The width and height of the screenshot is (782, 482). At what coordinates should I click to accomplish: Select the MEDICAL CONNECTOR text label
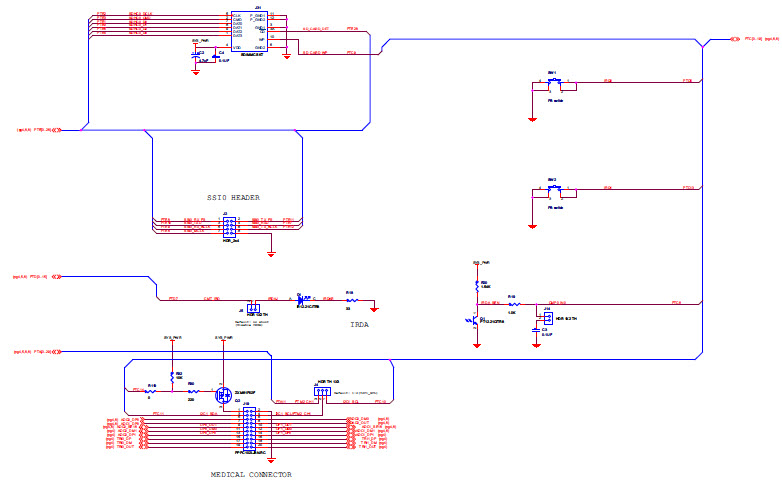point(251,474)
